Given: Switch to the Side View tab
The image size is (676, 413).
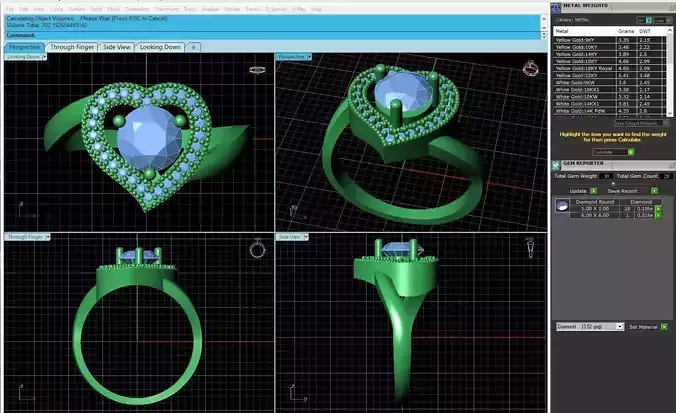Looking at the screenshot, I should [x=117, y=47].
